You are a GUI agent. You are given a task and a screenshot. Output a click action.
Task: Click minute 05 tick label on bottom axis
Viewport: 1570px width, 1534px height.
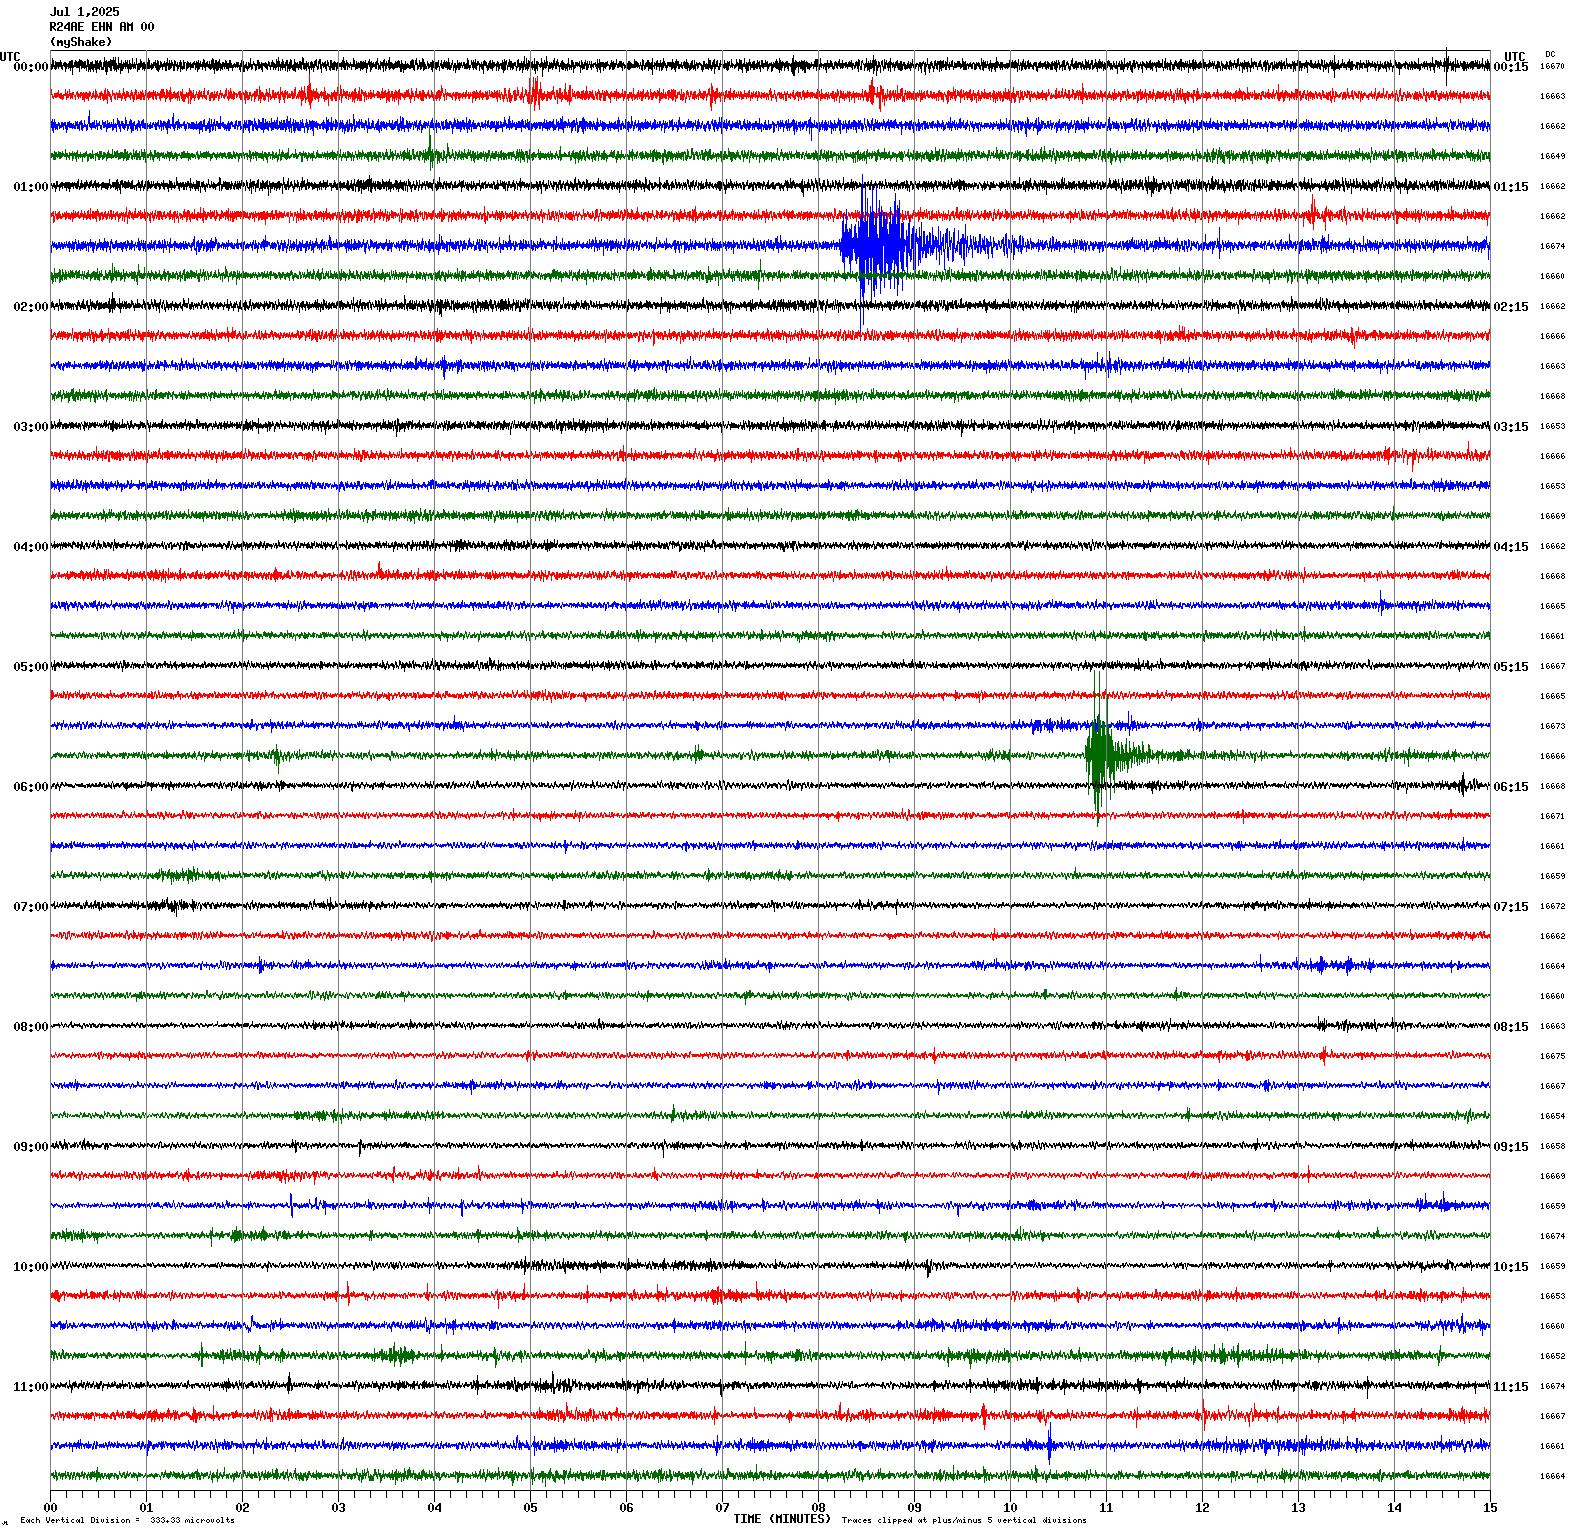(x=531, y=1508)
